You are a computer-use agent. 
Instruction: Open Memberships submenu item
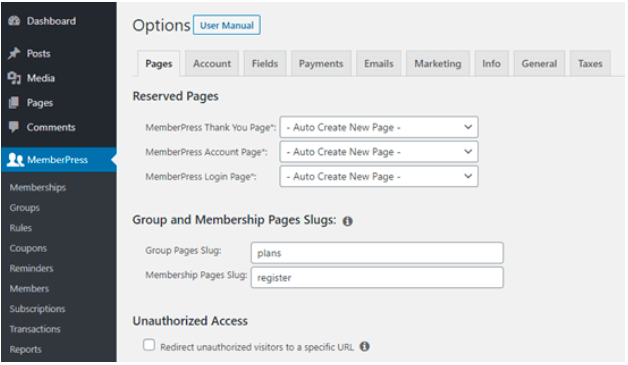[38, 188]
